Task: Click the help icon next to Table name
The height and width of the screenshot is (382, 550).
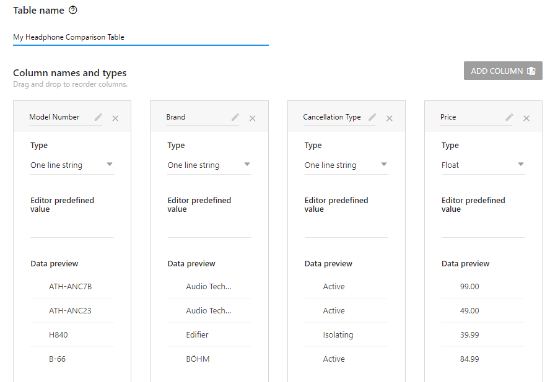Action: click(x=73, y=10)
